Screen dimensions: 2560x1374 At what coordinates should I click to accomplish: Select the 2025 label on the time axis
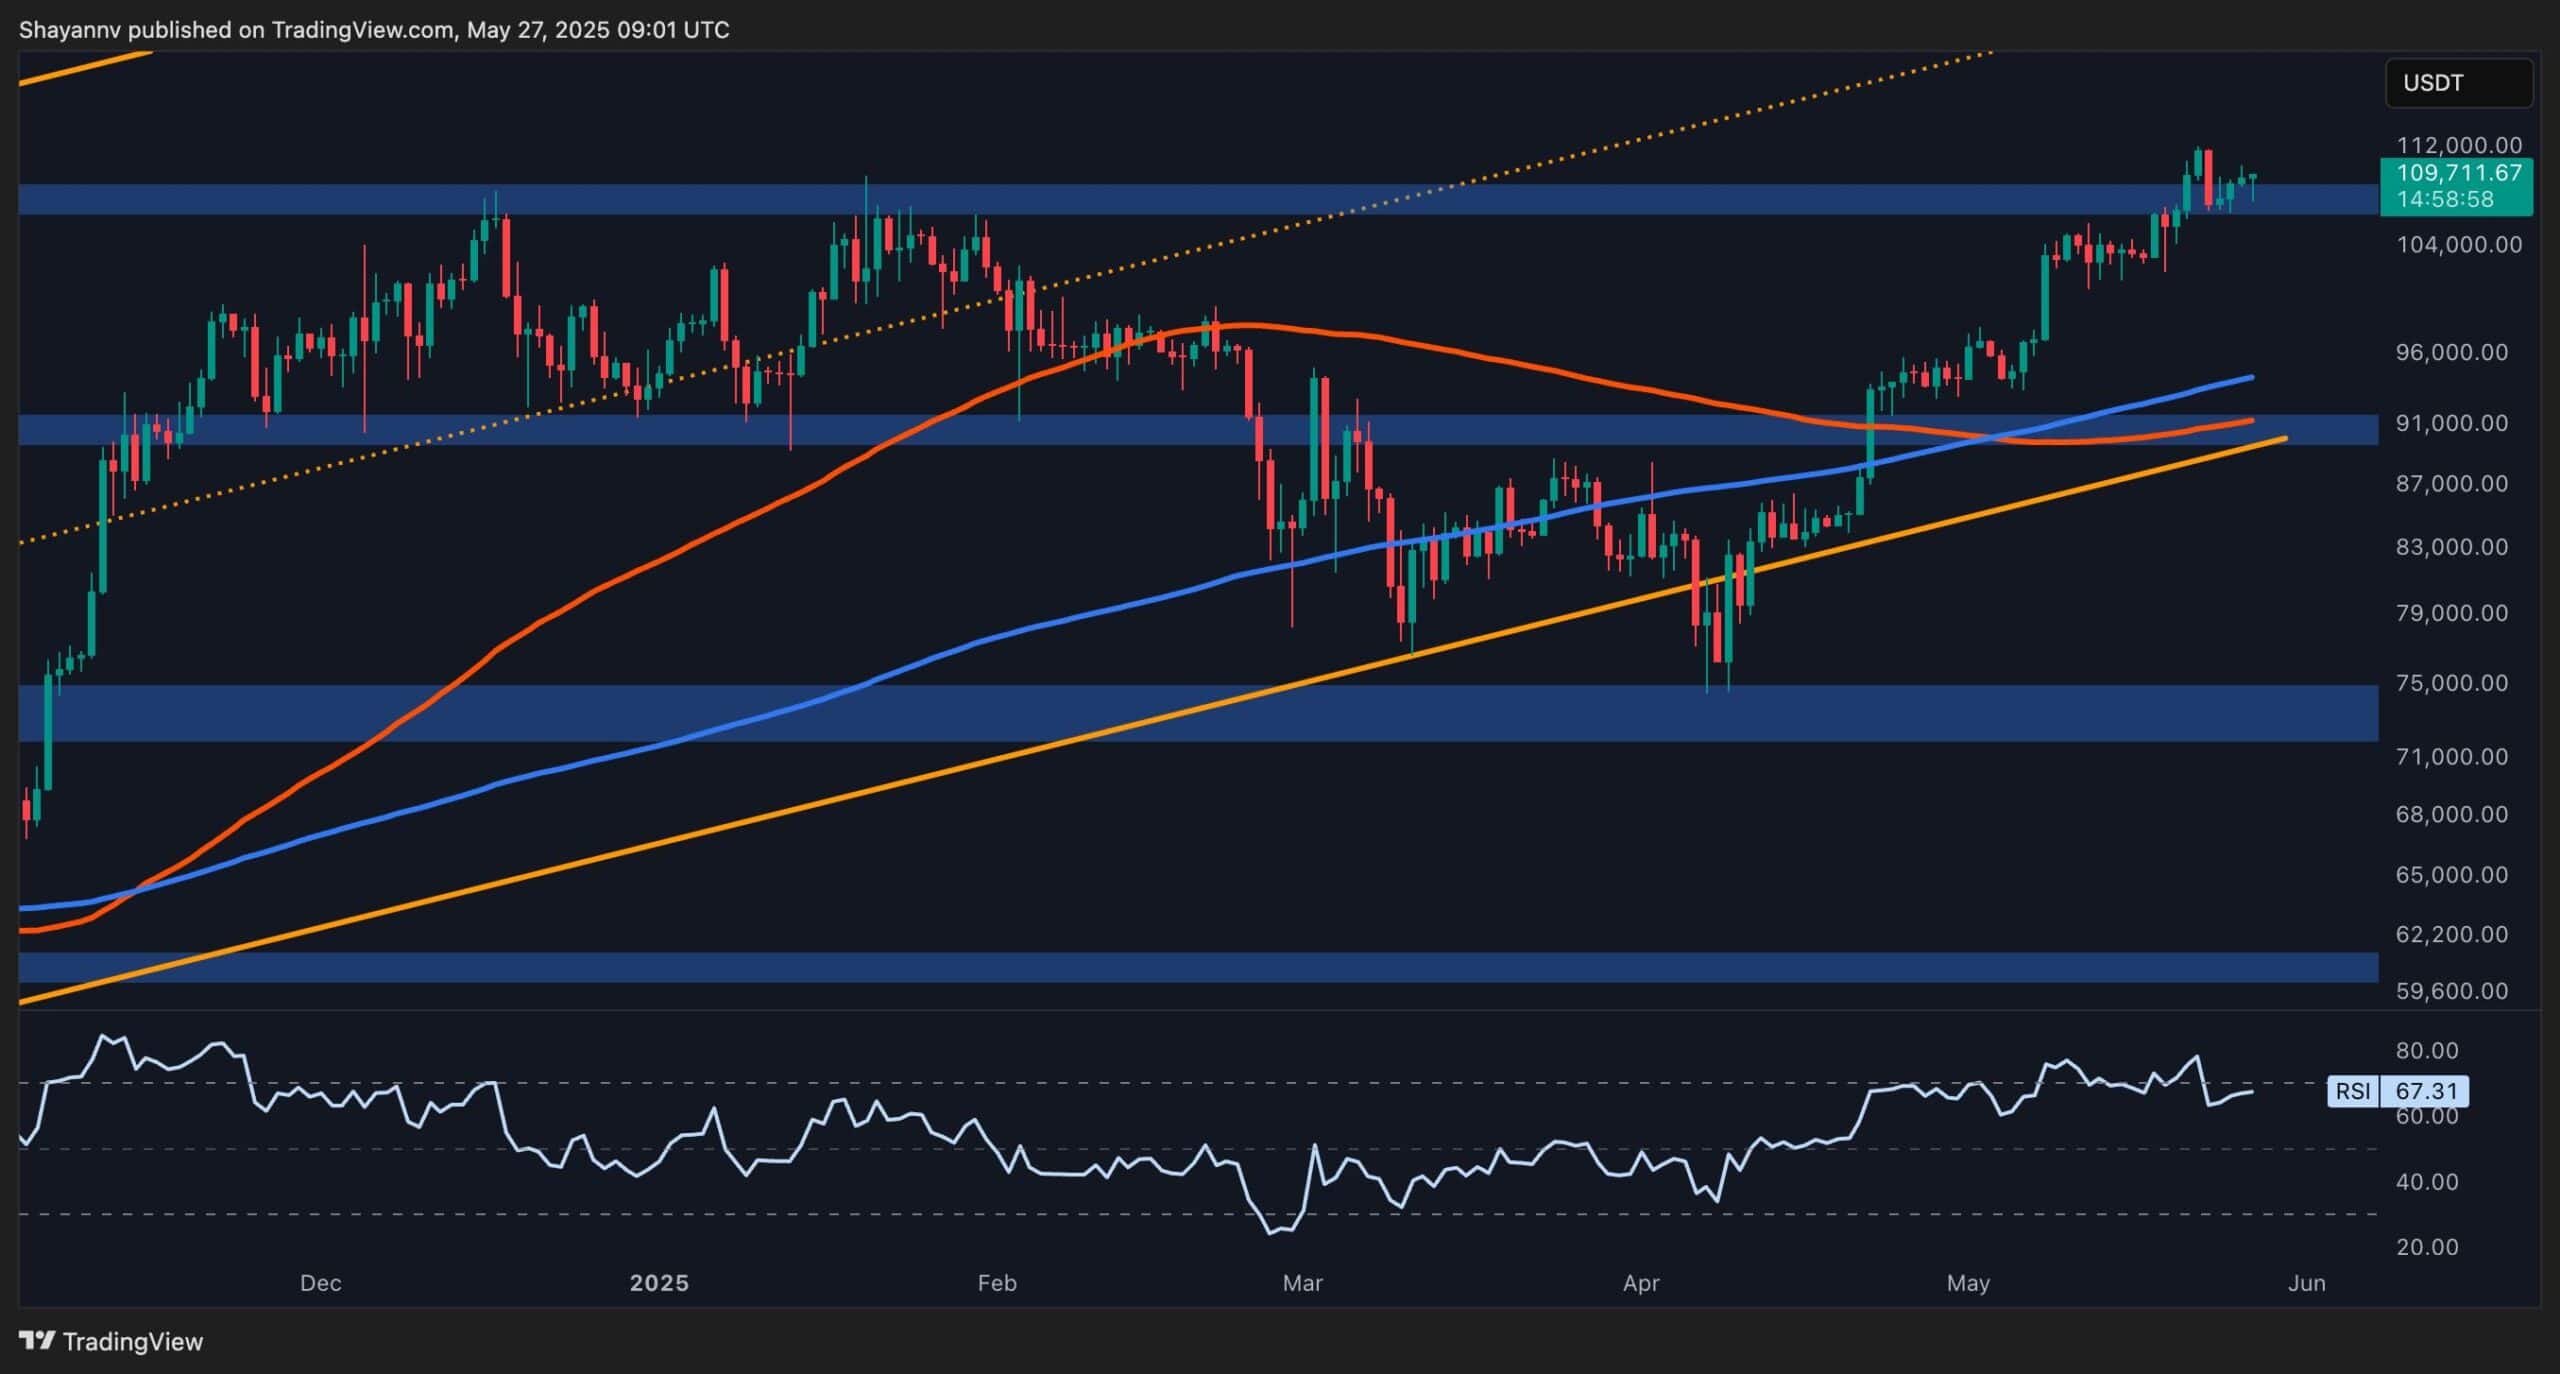tap(659, 1282)
